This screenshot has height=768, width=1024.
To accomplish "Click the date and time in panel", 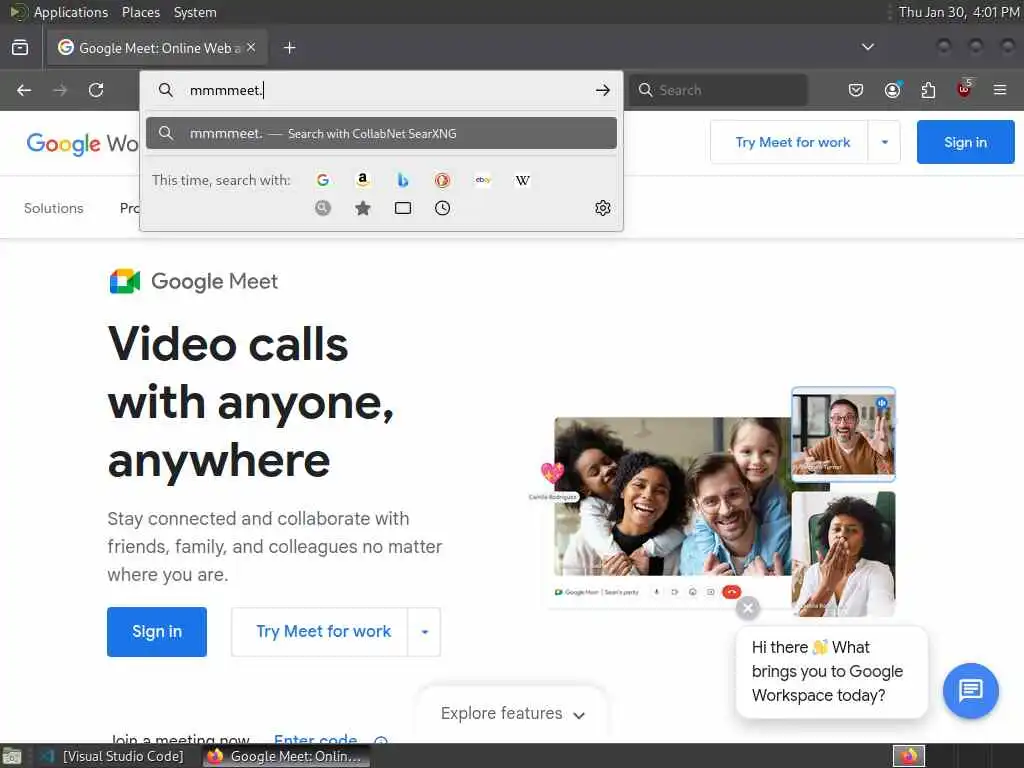I will (x=959, y=12).
